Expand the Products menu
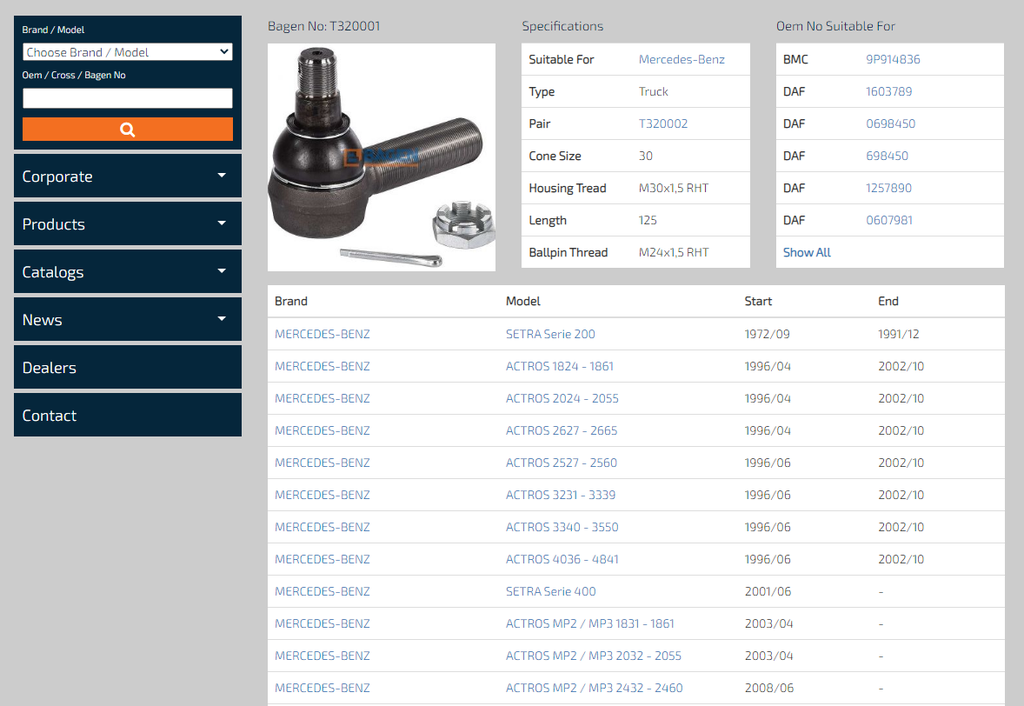Screen dimensions: 1024x706 point(127,223)
